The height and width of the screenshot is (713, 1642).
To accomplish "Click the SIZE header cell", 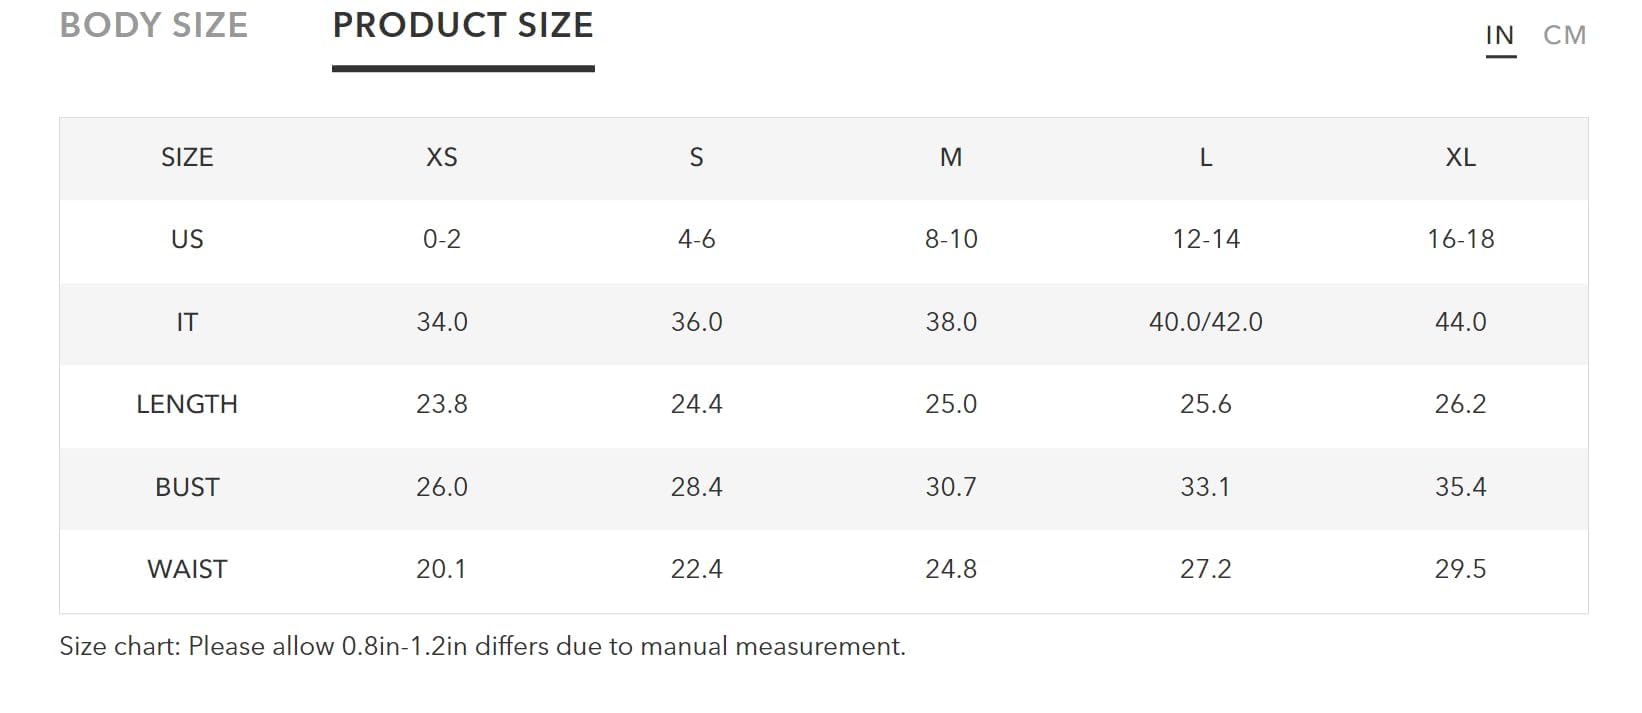I will (187, 157).
